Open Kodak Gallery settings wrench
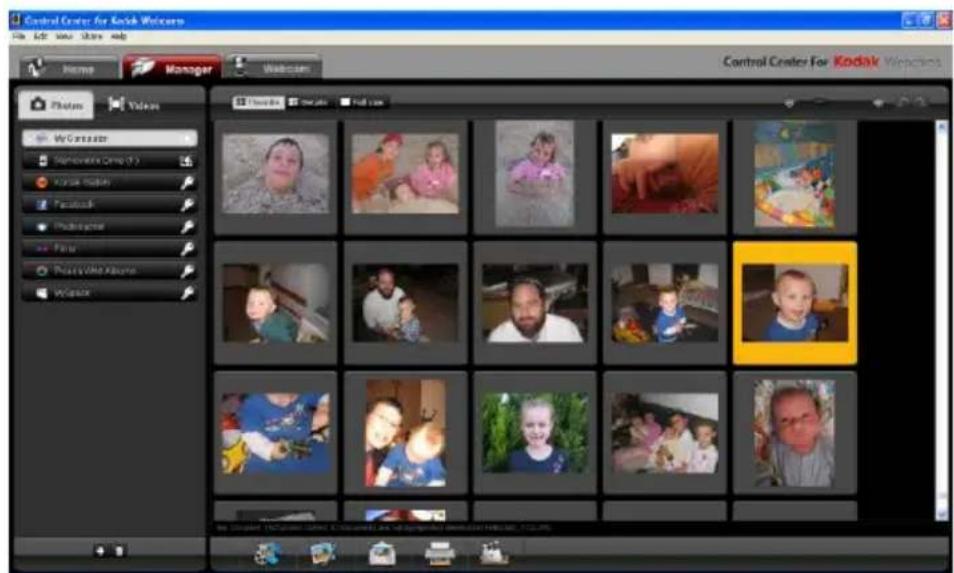Image resolution: width=954 pixels, height=573 pixels. click(187, 182)
